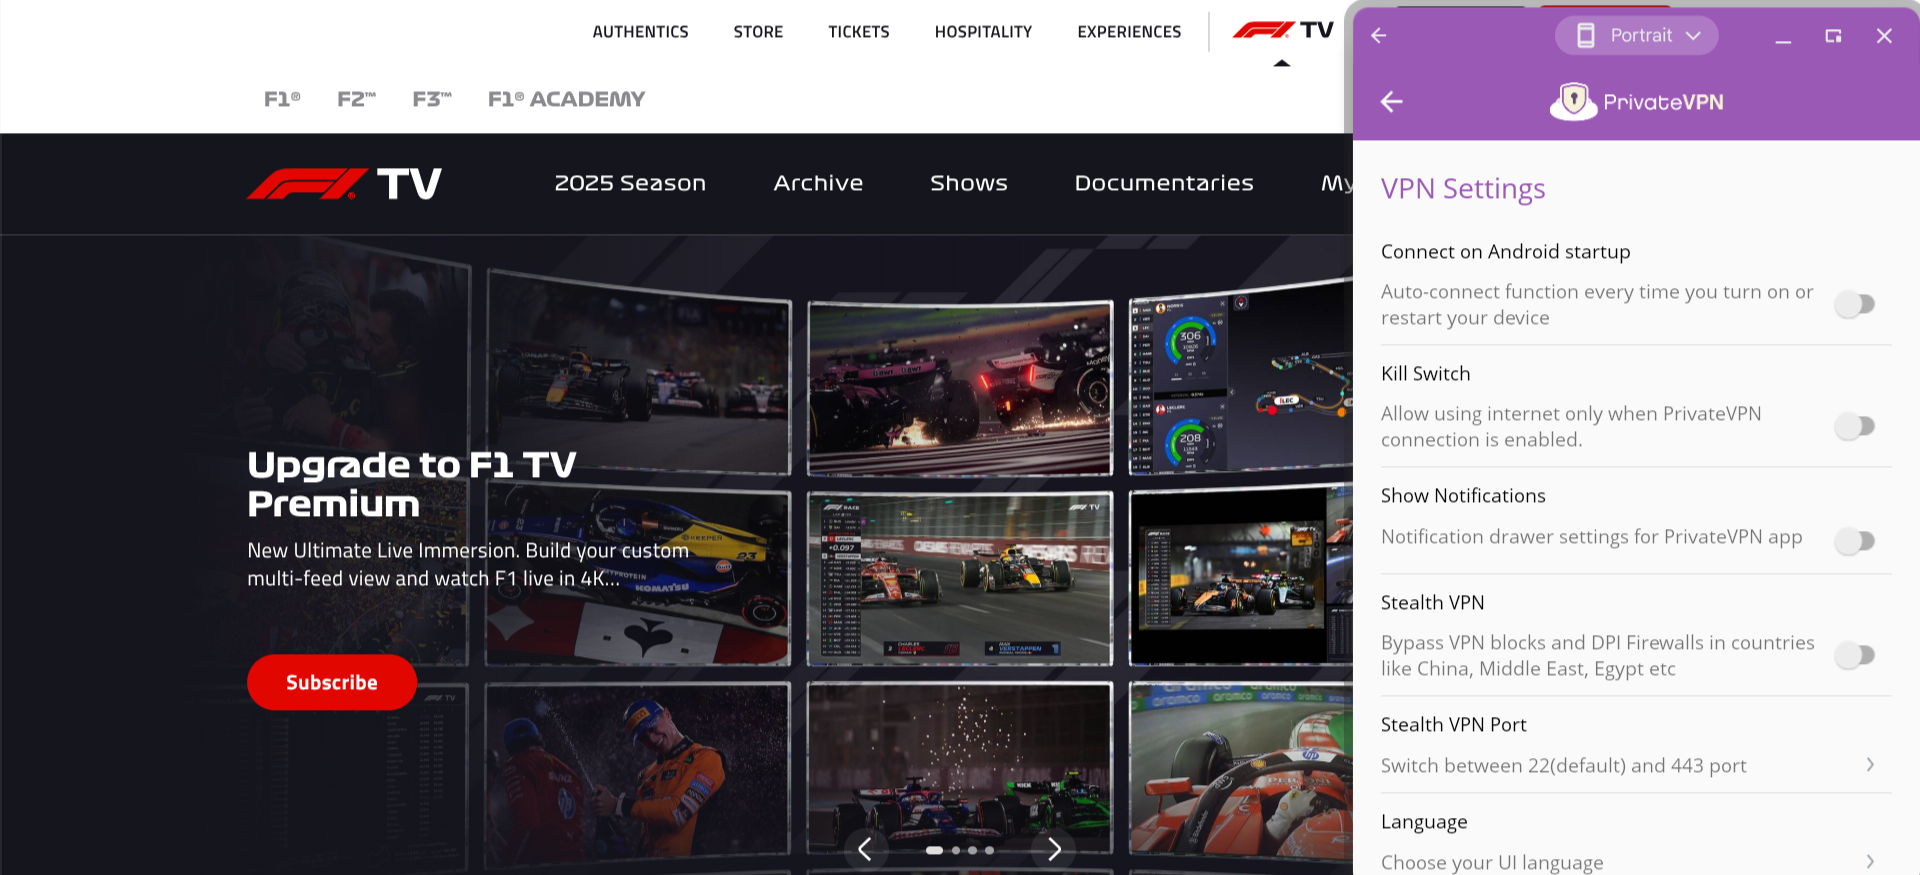Toggle Show Notifications switch

pos(1855,541)
